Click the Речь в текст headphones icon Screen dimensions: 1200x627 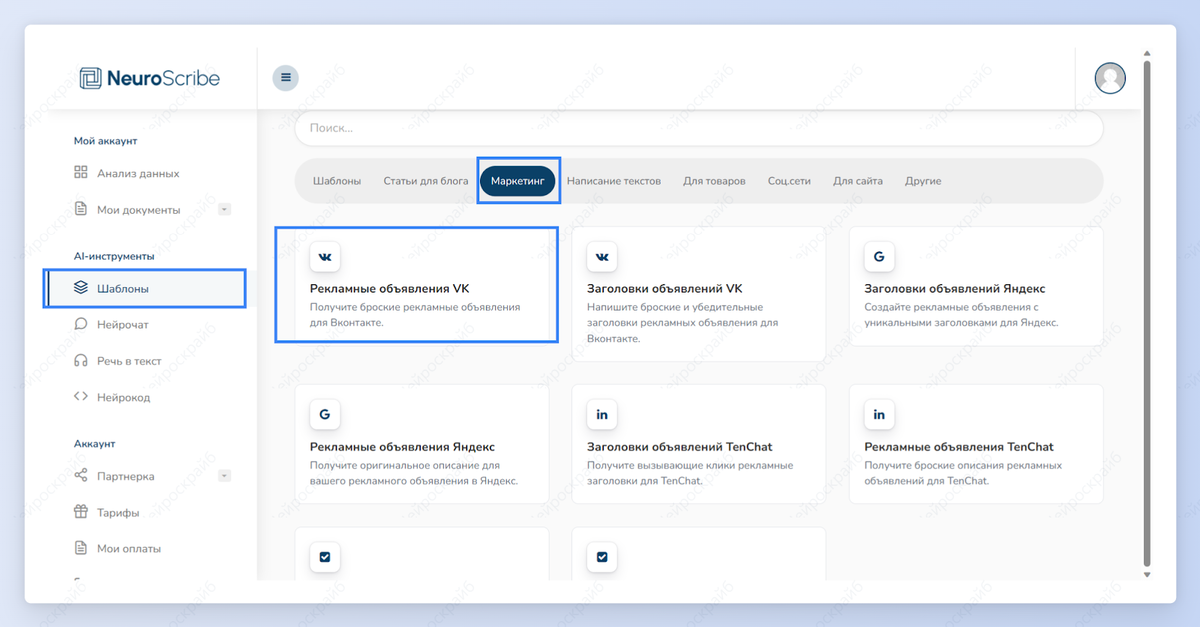click(81, 360)
